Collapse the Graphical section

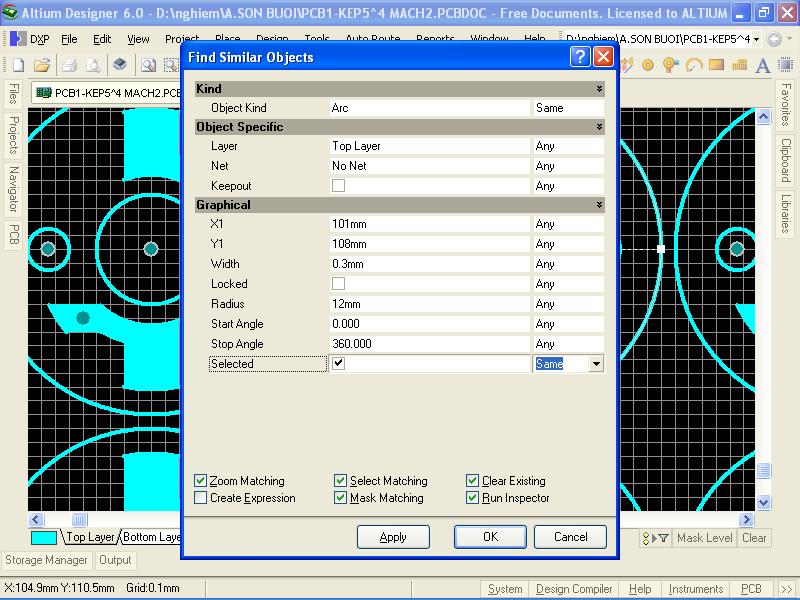click(599, 205)
